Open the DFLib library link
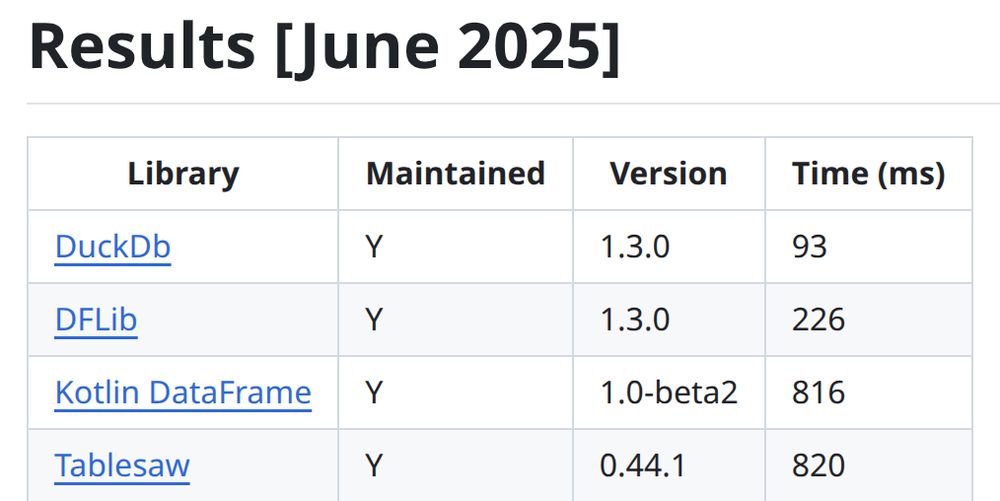 pos(96,319)
